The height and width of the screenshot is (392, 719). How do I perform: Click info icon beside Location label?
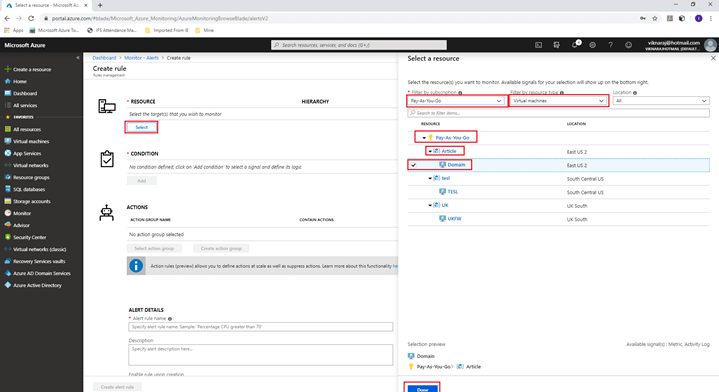point(635,93)
